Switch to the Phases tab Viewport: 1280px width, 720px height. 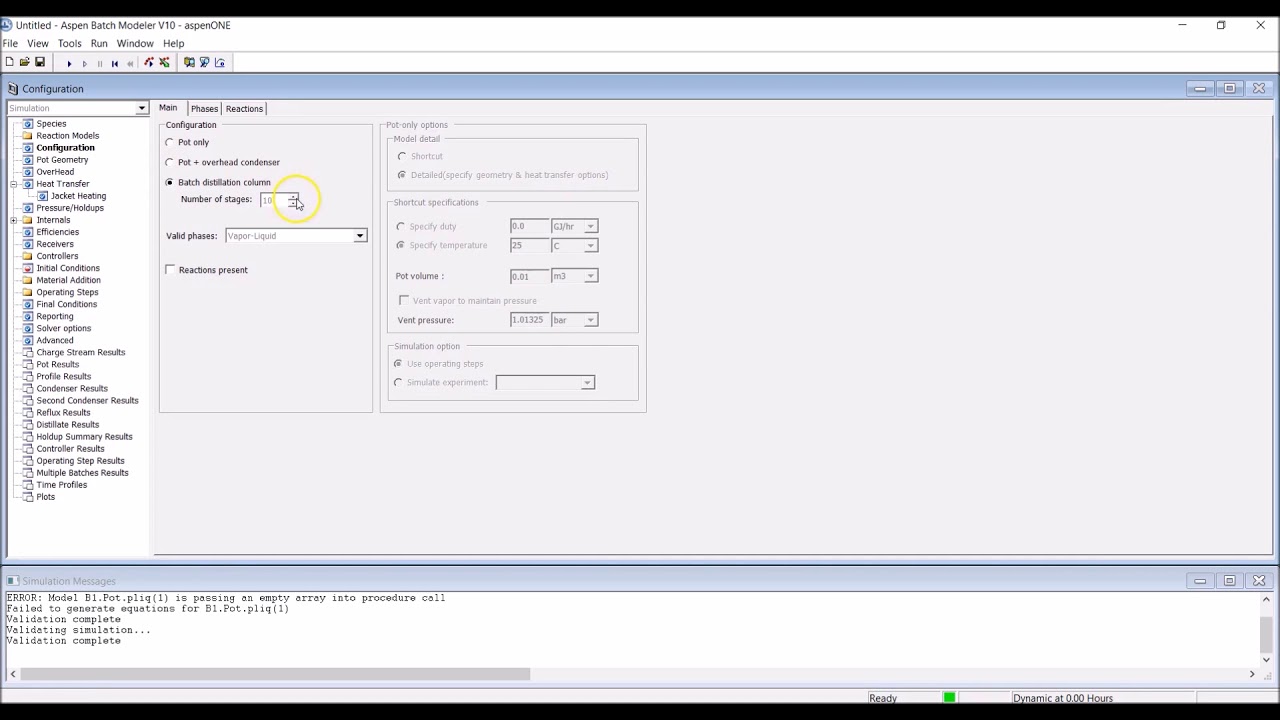[204, 108]
